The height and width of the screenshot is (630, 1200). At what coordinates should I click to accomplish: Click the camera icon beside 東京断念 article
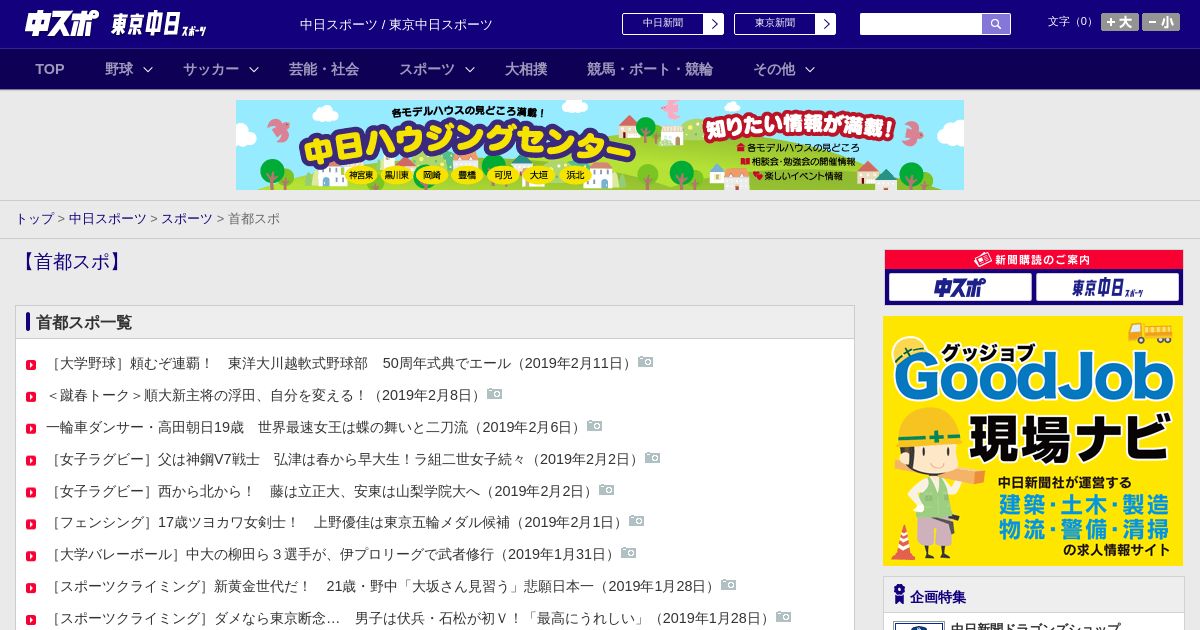pyautogui.click(x=784, y=617)
